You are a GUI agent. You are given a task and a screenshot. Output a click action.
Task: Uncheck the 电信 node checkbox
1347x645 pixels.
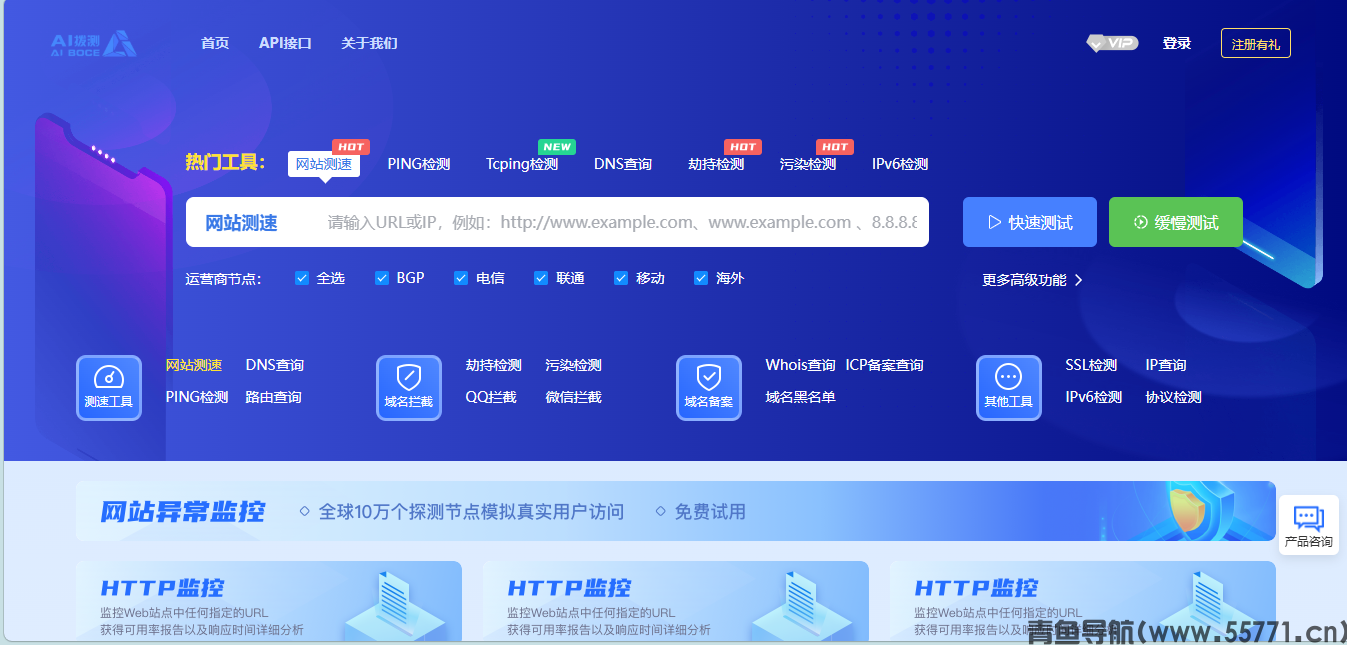461,278
